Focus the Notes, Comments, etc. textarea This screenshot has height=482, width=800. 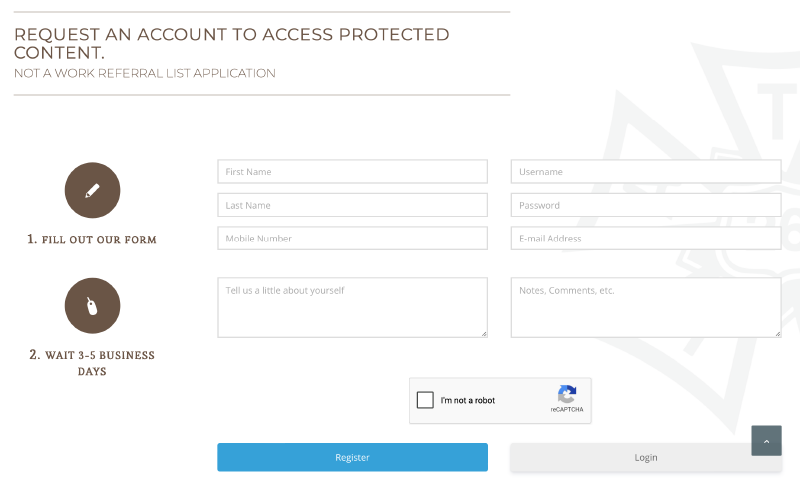pos(646,308)
